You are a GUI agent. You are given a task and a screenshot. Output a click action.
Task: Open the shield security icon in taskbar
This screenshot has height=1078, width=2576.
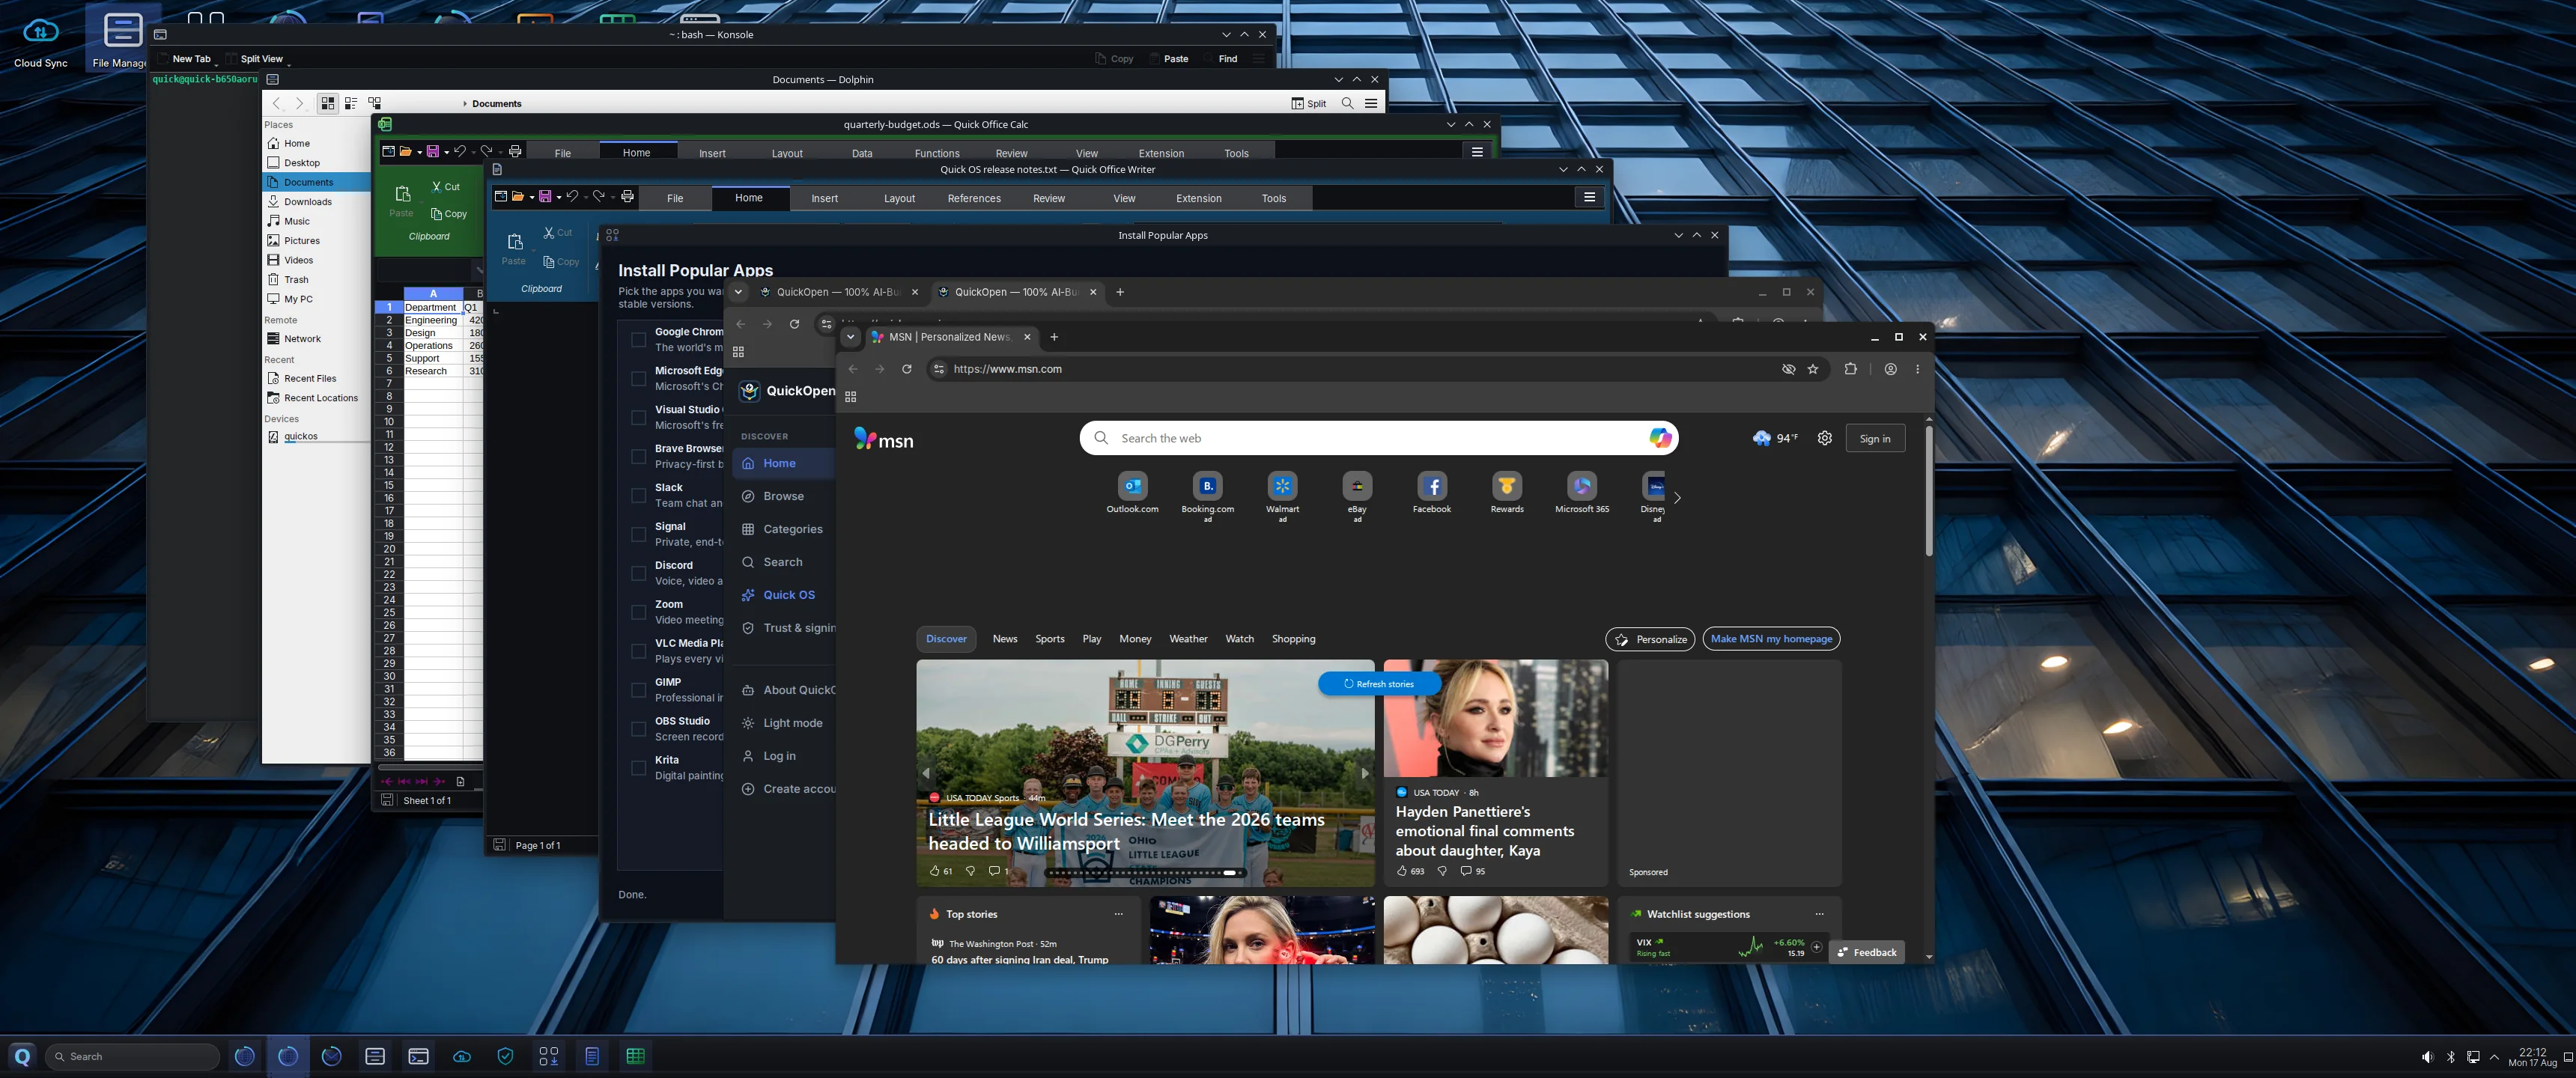pos(505,1056)
